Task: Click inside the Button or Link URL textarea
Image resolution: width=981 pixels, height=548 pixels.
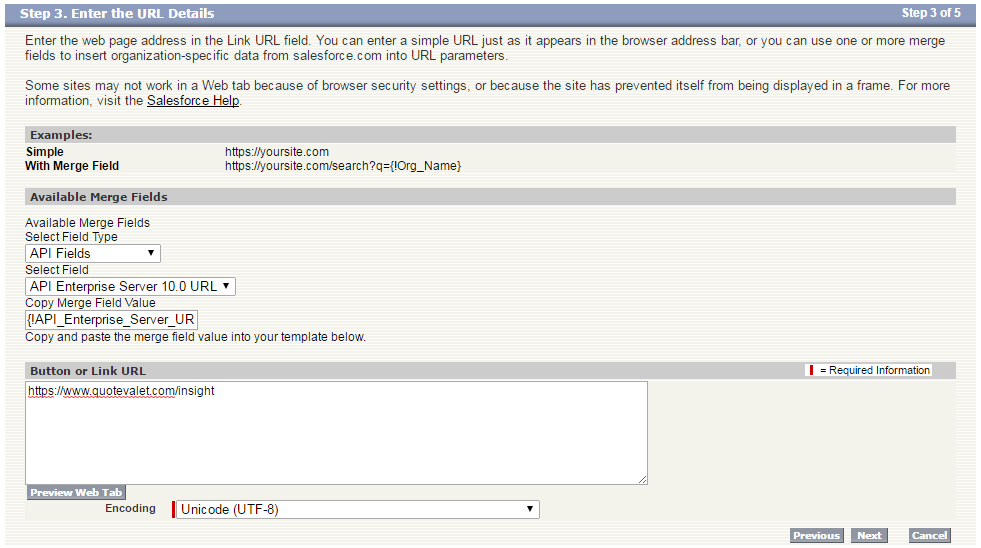Action: [336, 433]
